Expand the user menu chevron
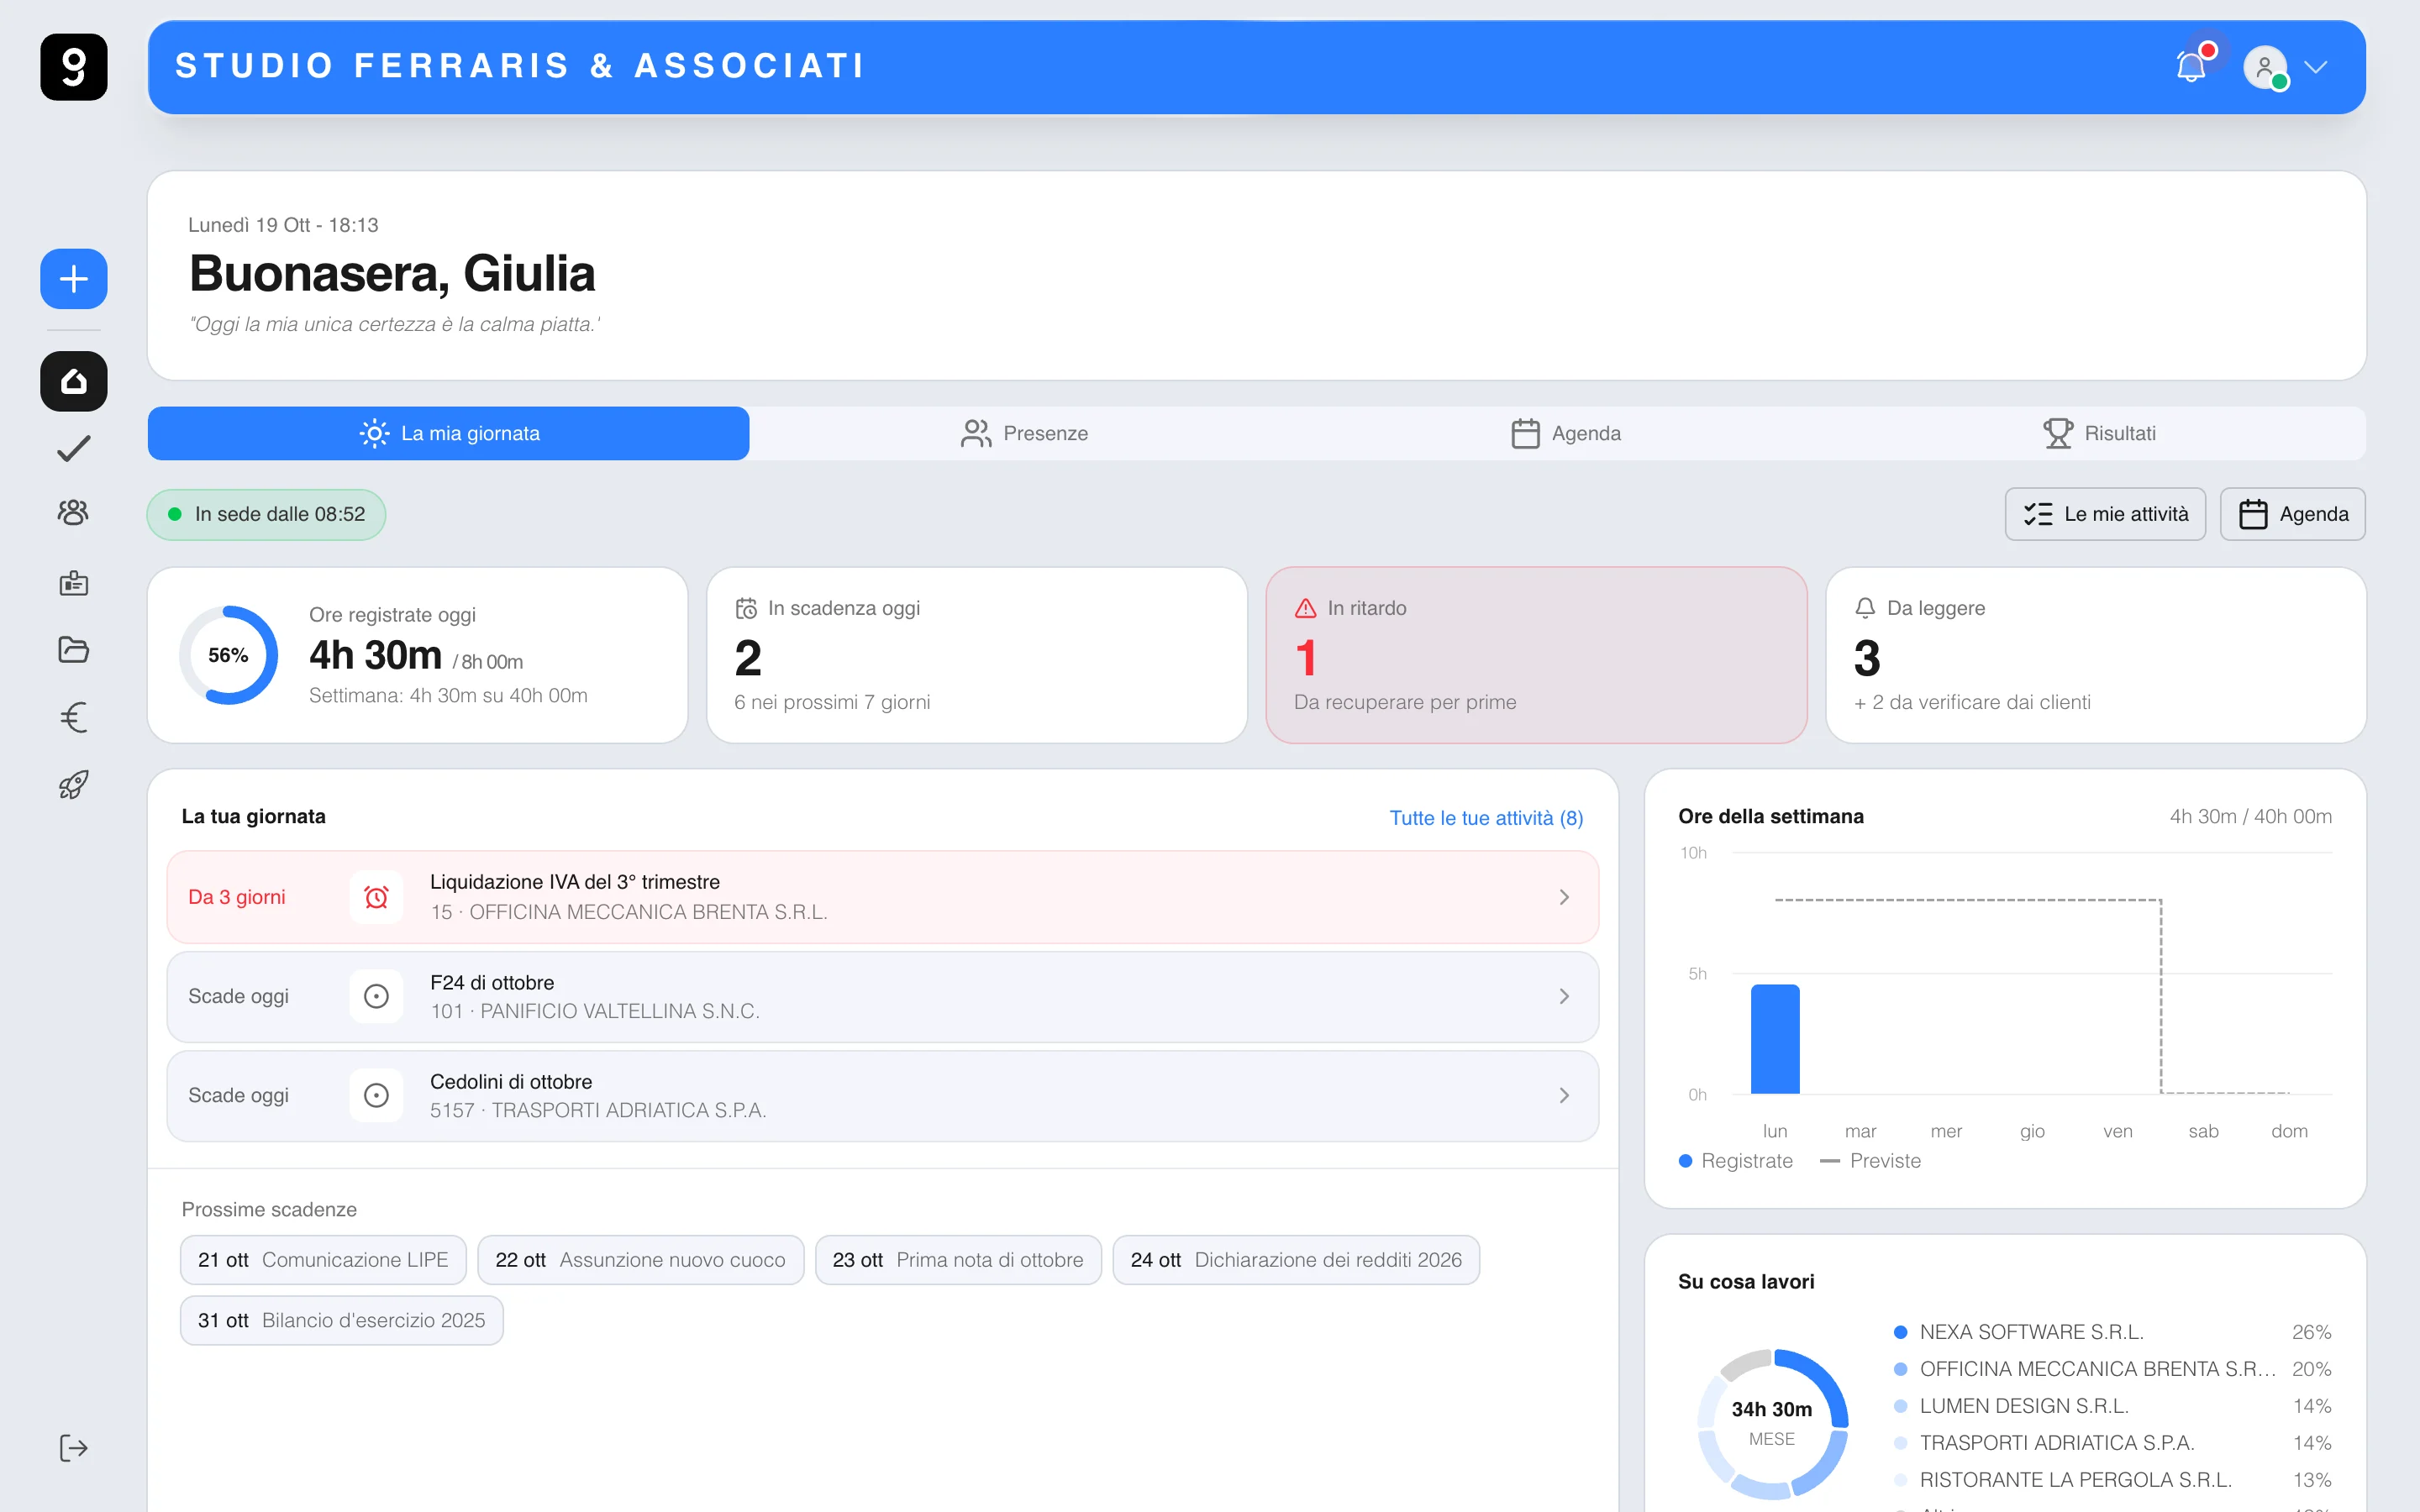Image resolution: width=2420 pixels, height=1512 pixels. 2315,67
